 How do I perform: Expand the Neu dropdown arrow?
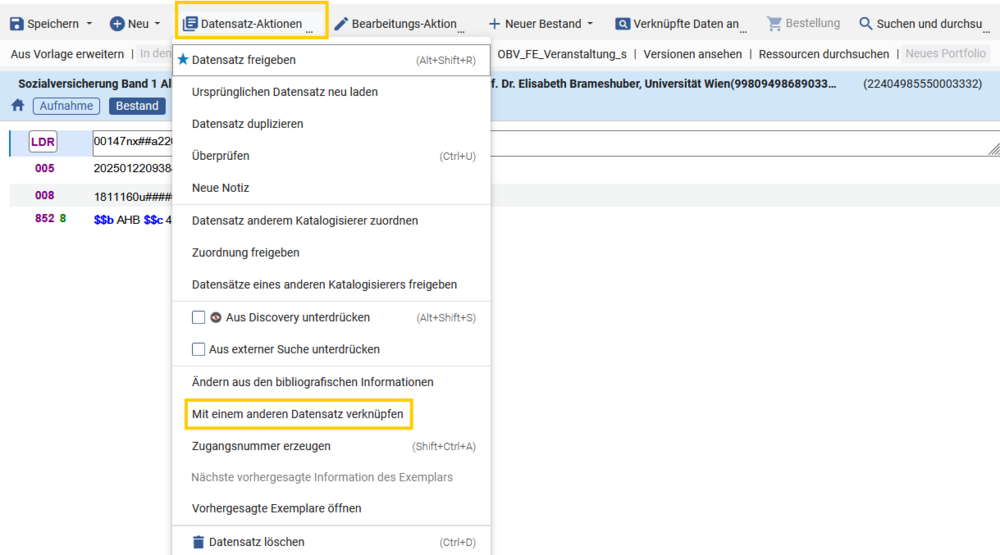point(158,24)
